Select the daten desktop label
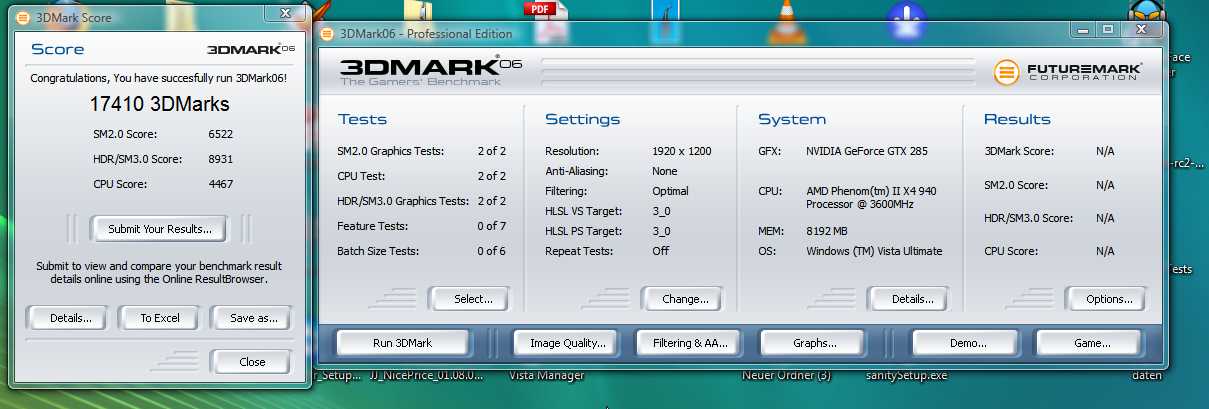1209x409 pixels. (1146, 376)
